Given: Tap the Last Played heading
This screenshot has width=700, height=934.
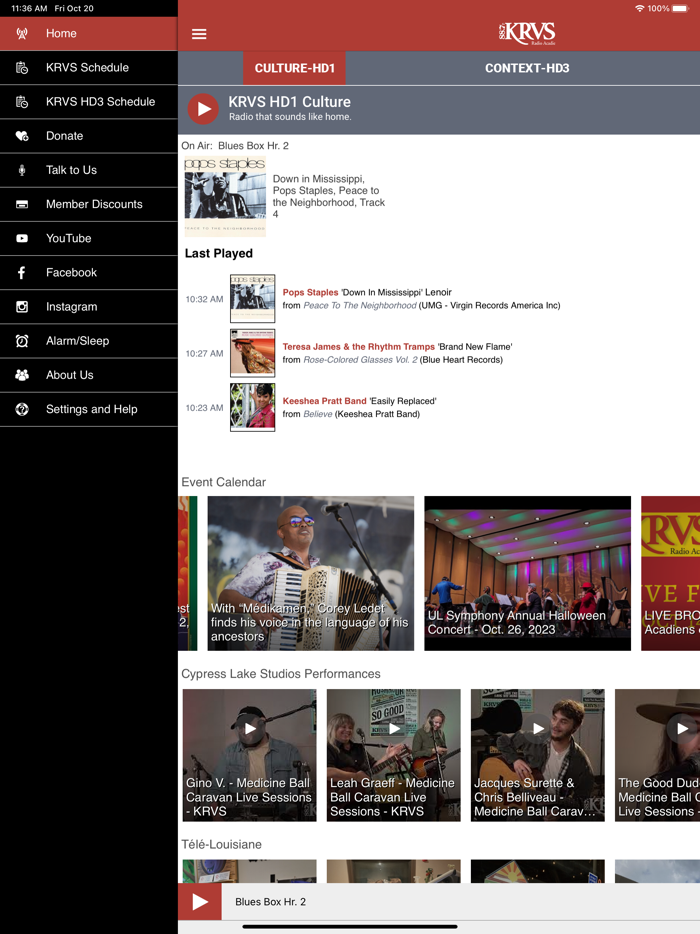Looking at the screenshot, I should (219, 254).
